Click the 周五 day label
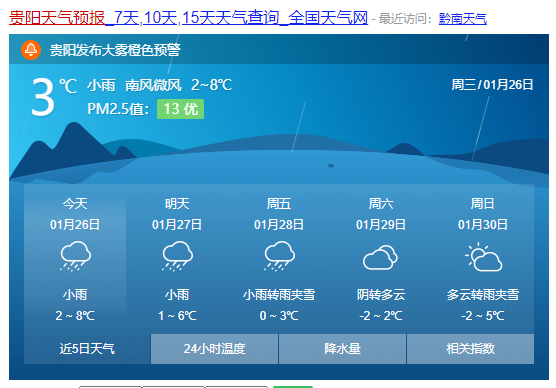 point(279,204)
